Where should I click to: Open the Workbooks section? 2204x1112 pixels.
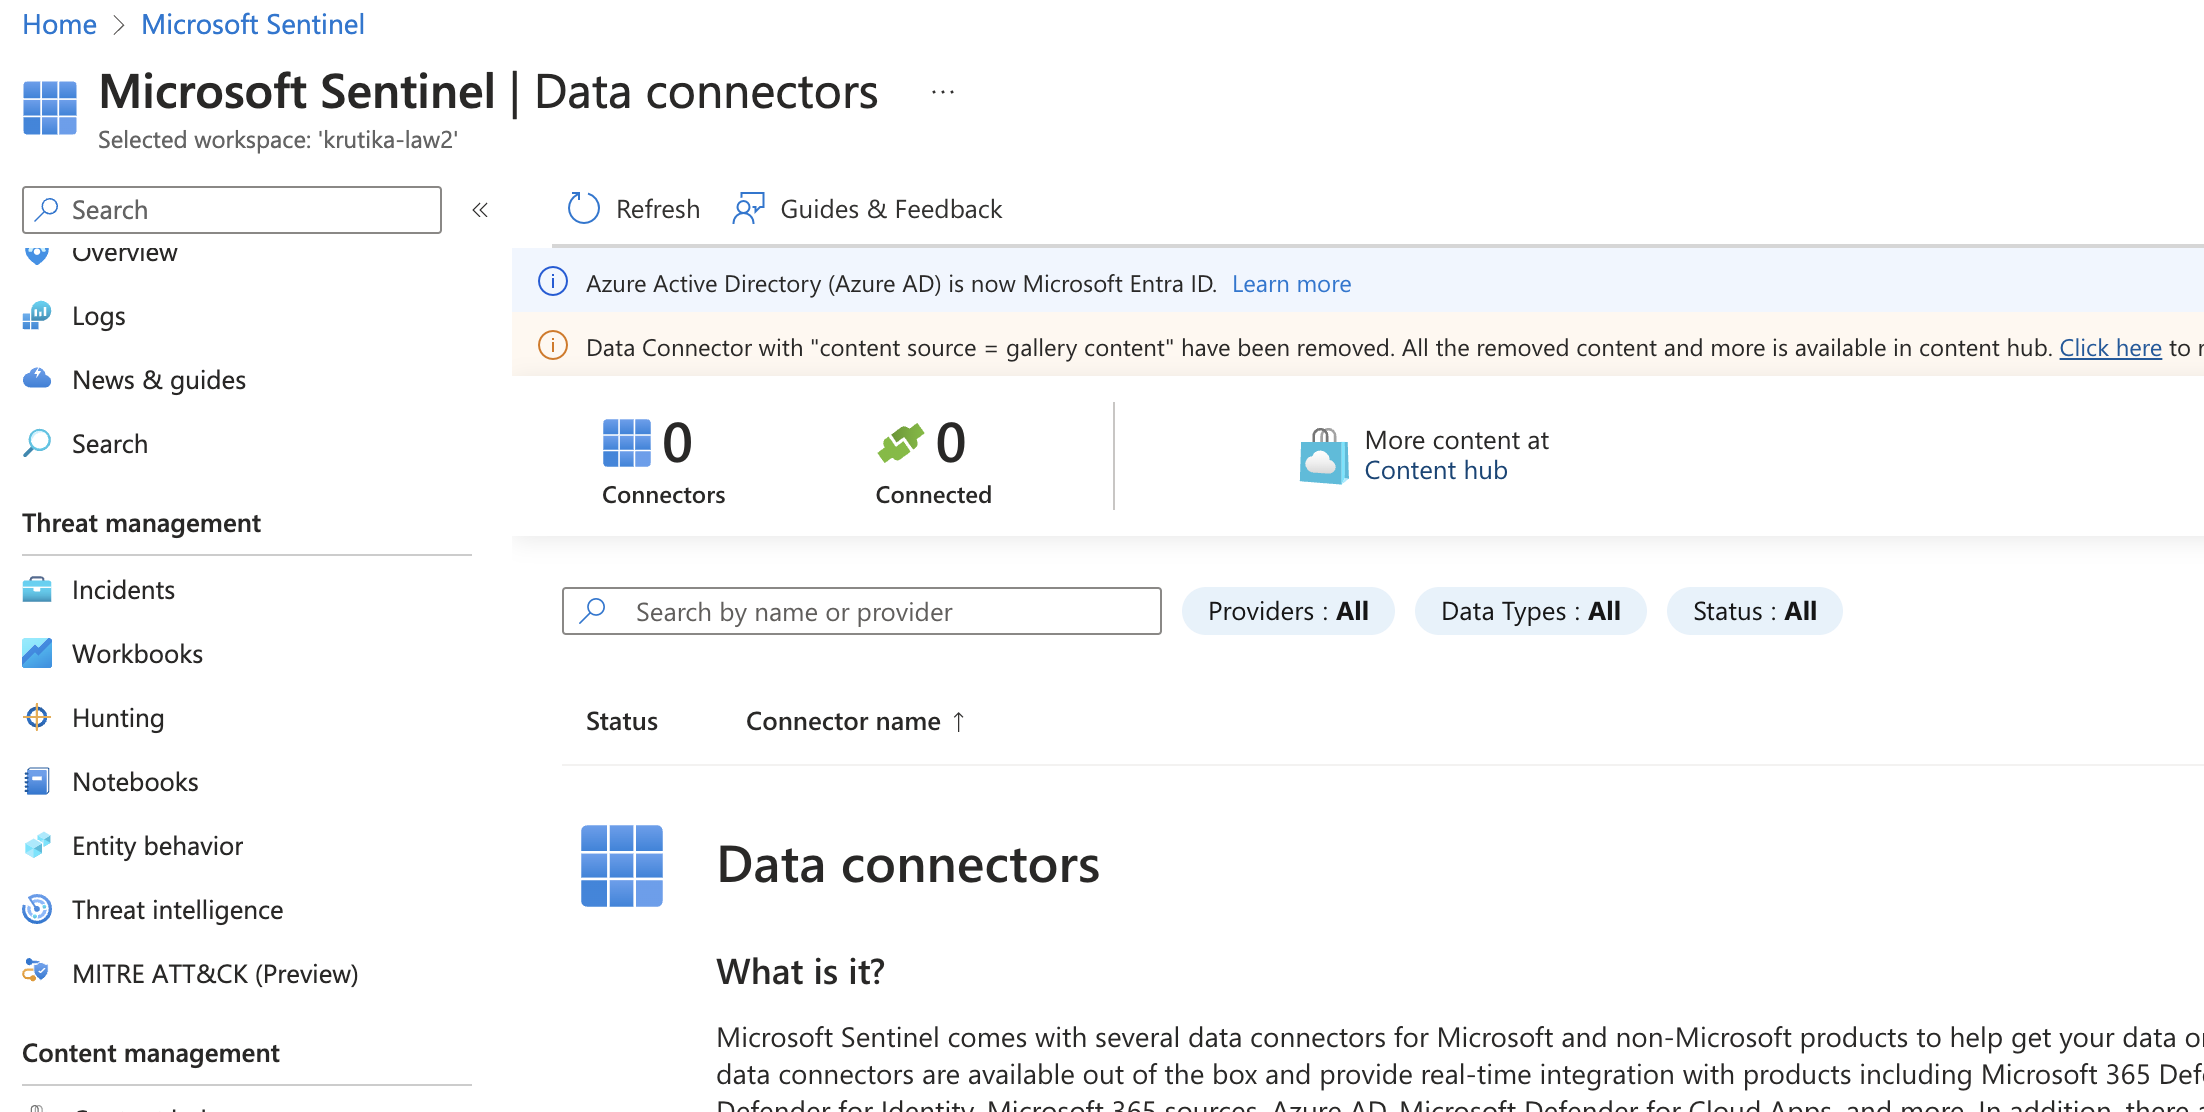coord(137,653)
